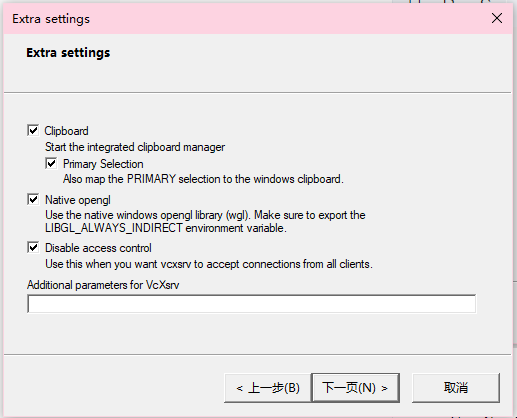This screenshot has width=517, height=418.
Task: Uncheck the Clipboard checkbox
Action: [33, 130]
